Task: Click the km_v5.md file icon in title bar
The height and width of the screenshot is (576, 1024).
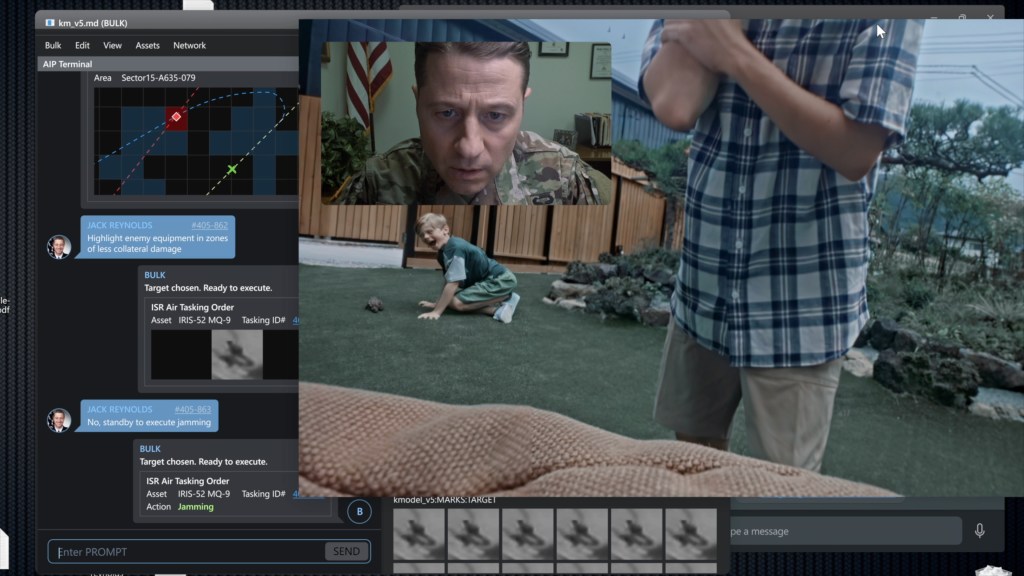Action: 50,23
